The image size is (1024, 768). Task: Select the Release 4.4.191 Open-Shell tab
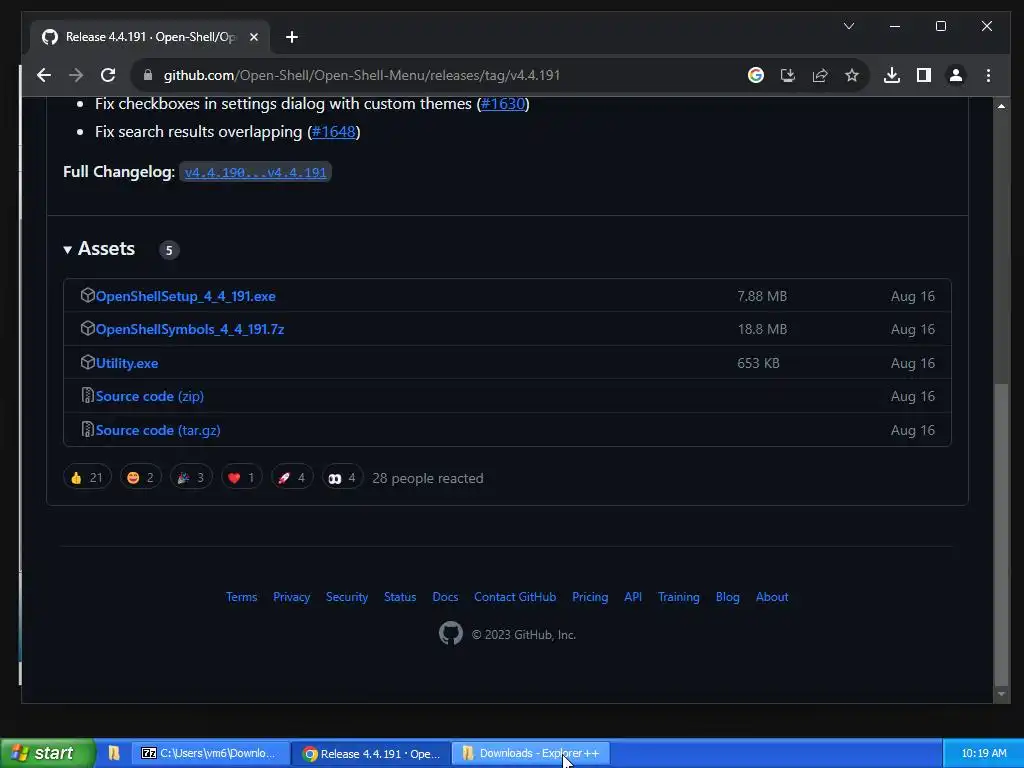[150, 37]
